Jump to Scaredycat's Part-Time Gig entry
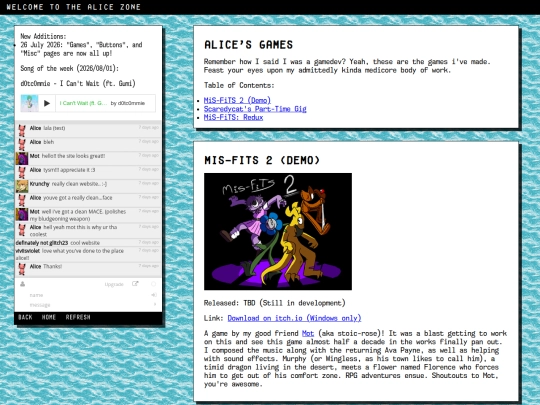540x405 pixels. tap(255, 109)
